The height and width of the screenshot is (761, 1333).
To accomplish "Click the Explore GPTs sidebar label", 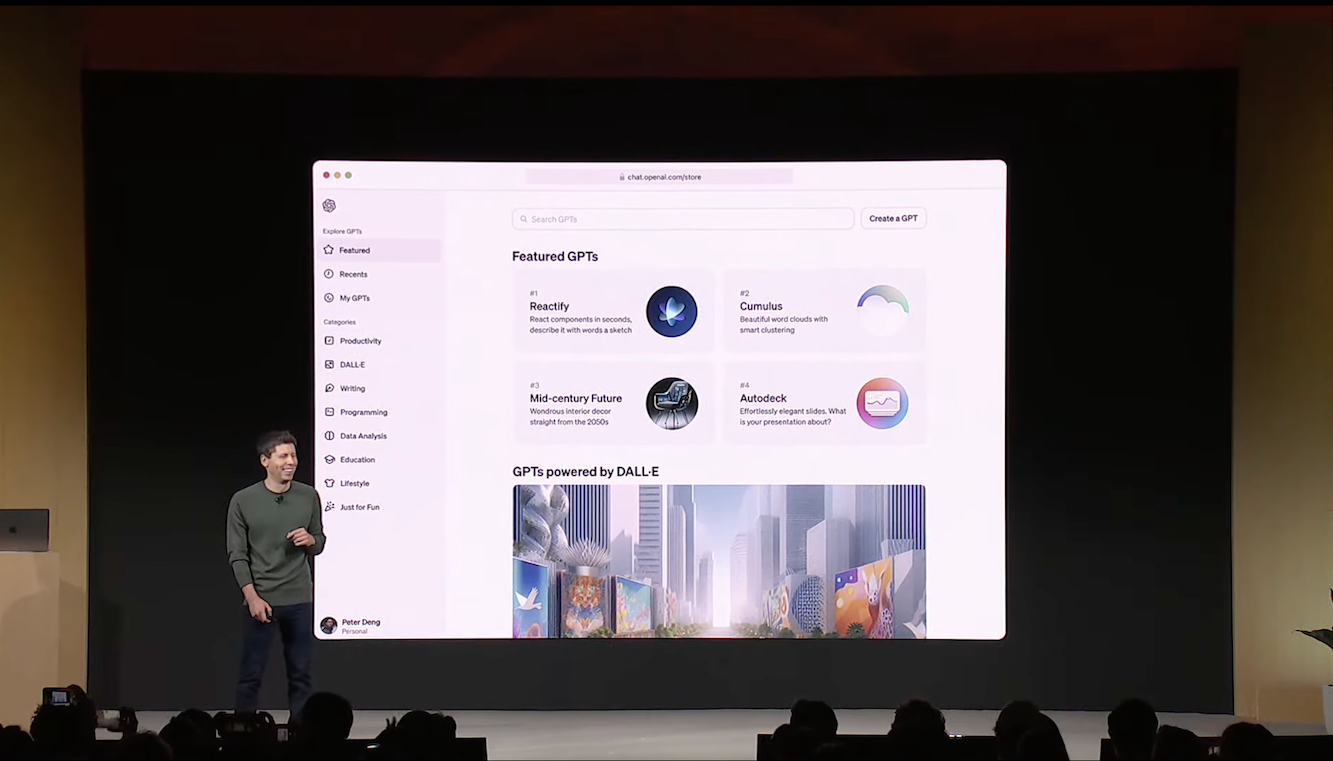I will pos(342,231).
